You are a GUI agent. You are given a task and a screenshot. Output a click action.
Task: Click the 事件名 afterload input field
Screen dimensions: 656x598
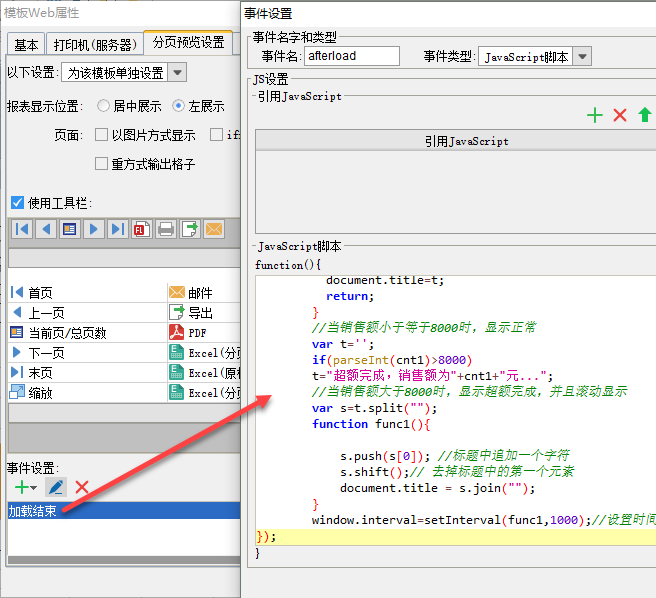(352, 56)
